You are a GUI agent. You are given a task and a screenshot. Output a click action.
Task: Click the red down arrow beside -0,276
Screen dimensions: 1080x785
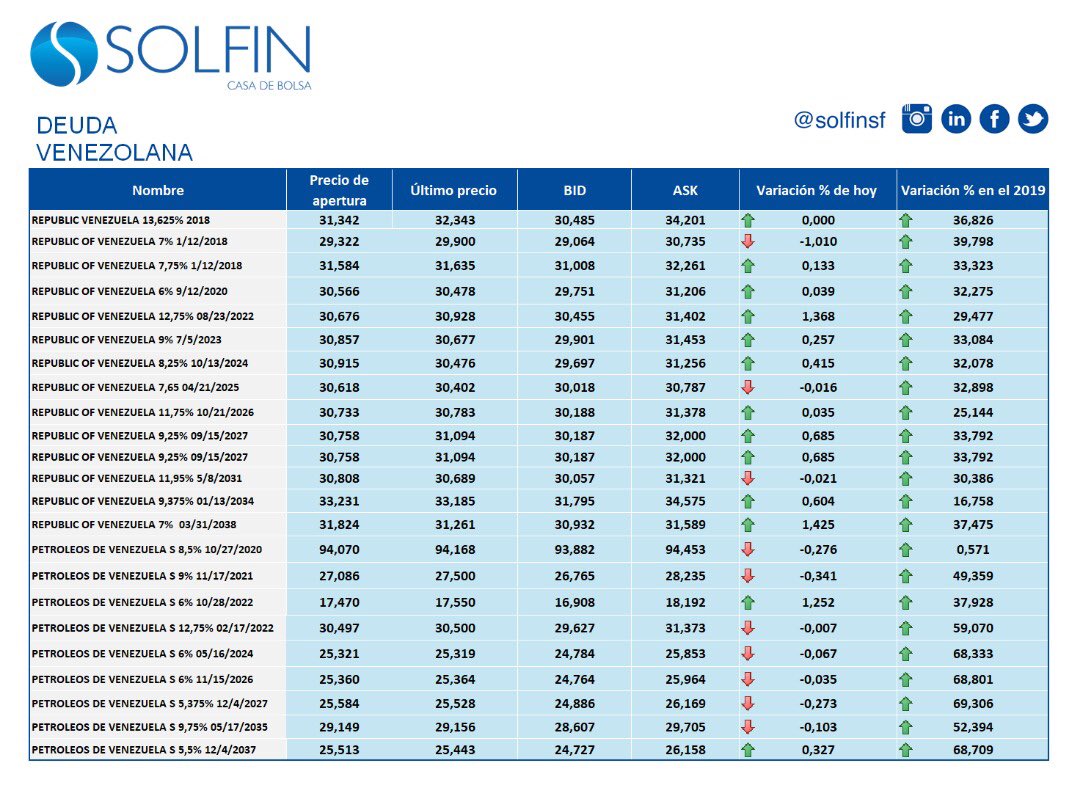748,550
